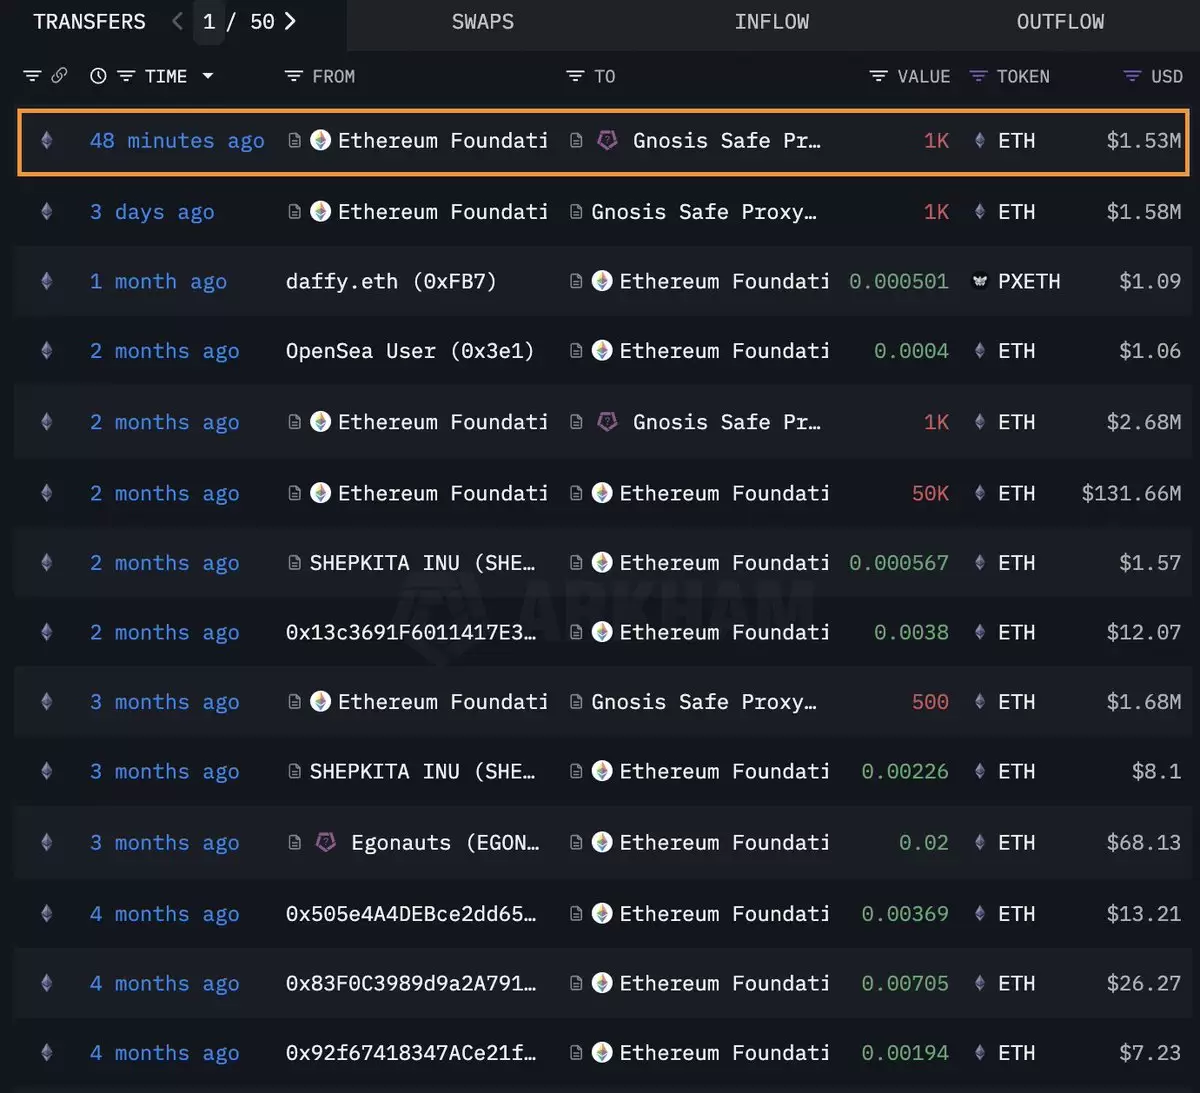Open daffy.eth (0xFB7) sender

[x=391, y=281]
